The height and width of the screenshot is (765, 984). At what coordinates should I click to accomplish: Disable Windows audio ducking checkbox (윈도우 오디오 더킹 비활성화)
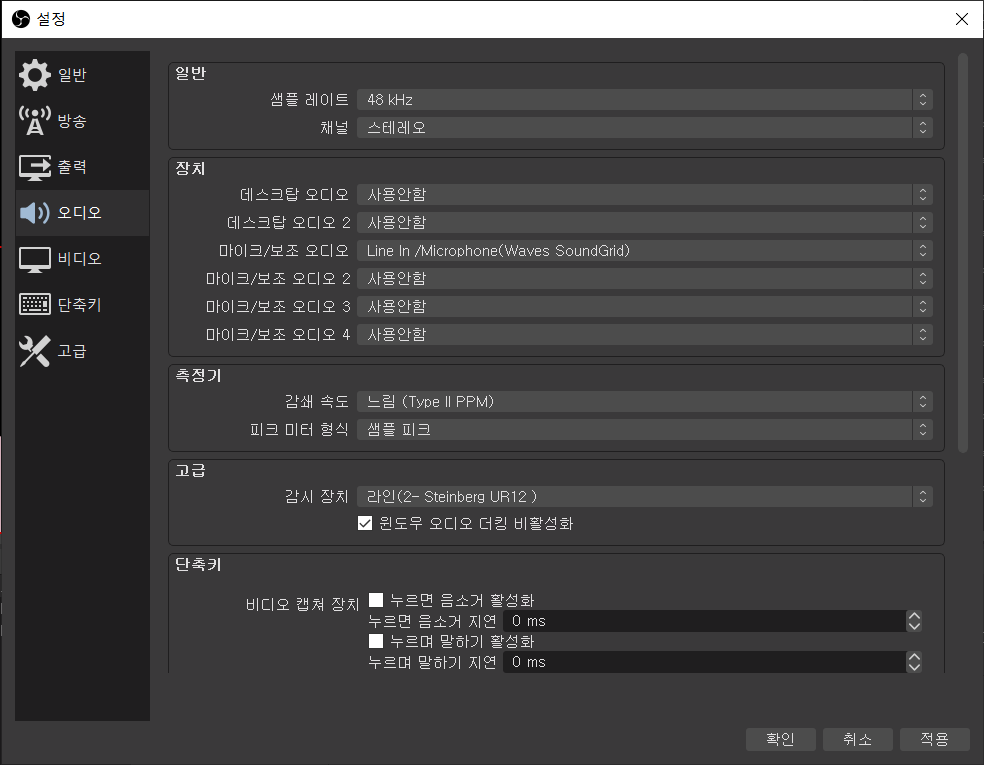tap(365, 523)
